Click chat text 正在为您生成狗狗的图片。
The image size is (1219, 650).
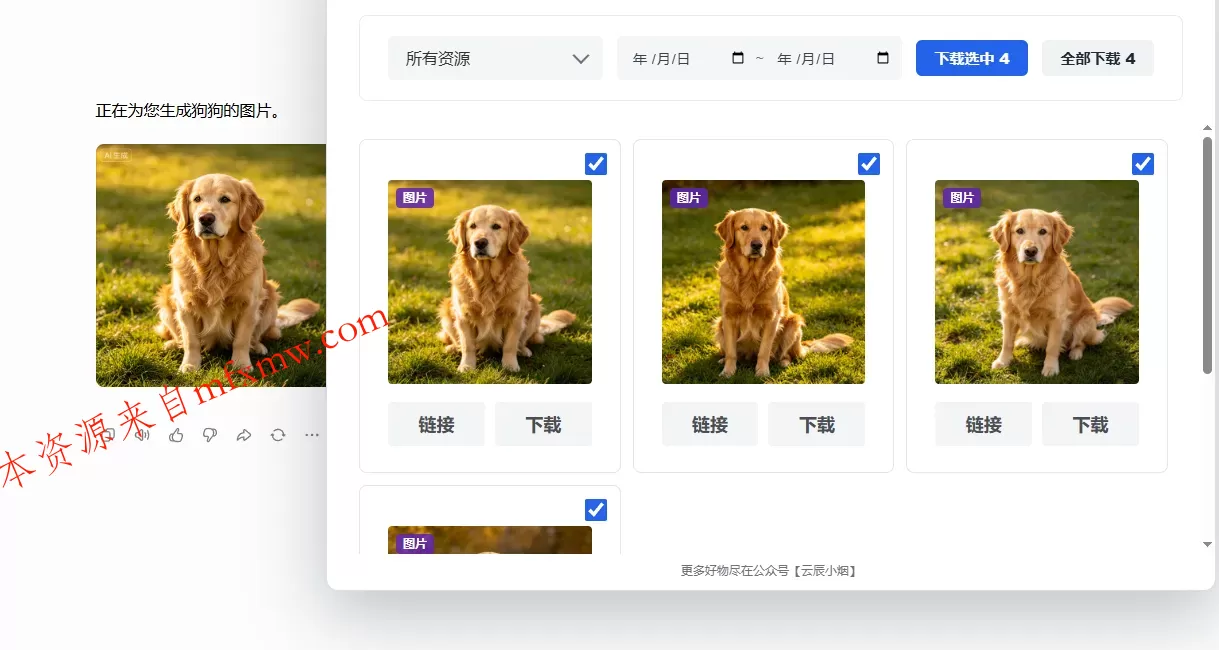point(188,111)
